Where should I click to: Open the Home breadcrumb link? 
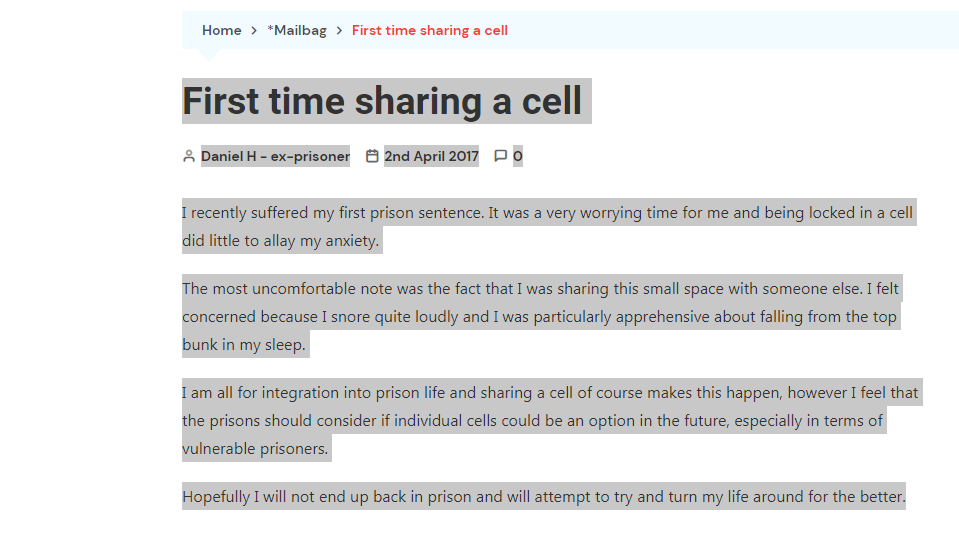pos(221,31)
